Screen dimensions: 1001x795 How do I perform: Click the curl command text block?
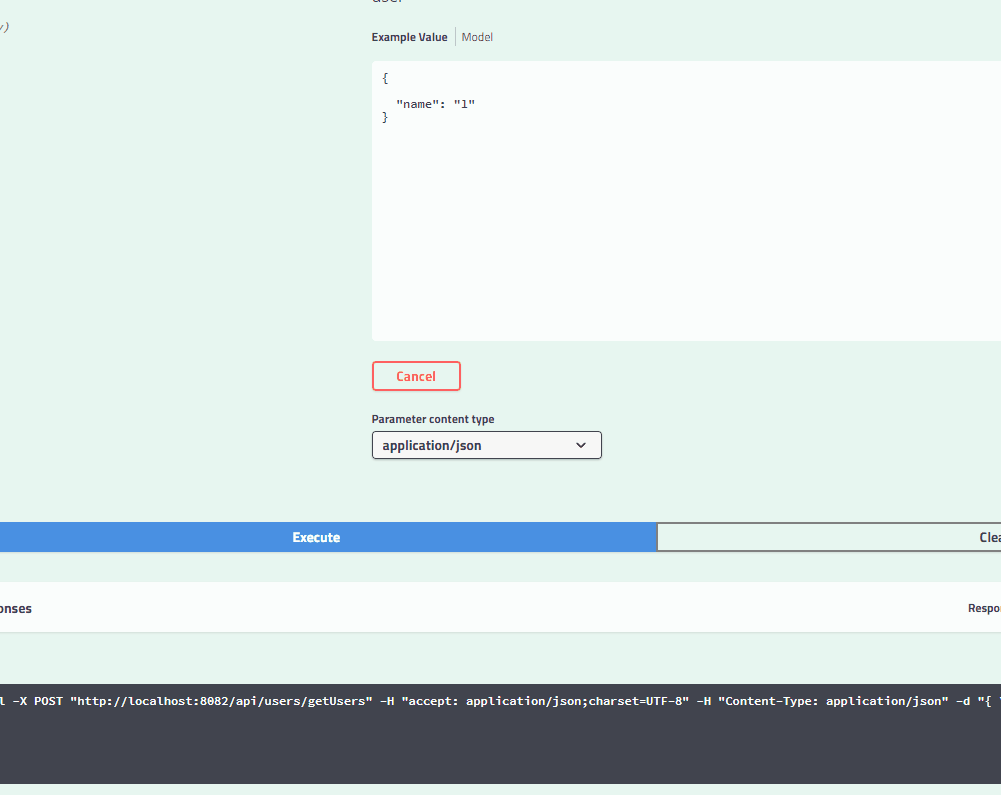(500, 734)
